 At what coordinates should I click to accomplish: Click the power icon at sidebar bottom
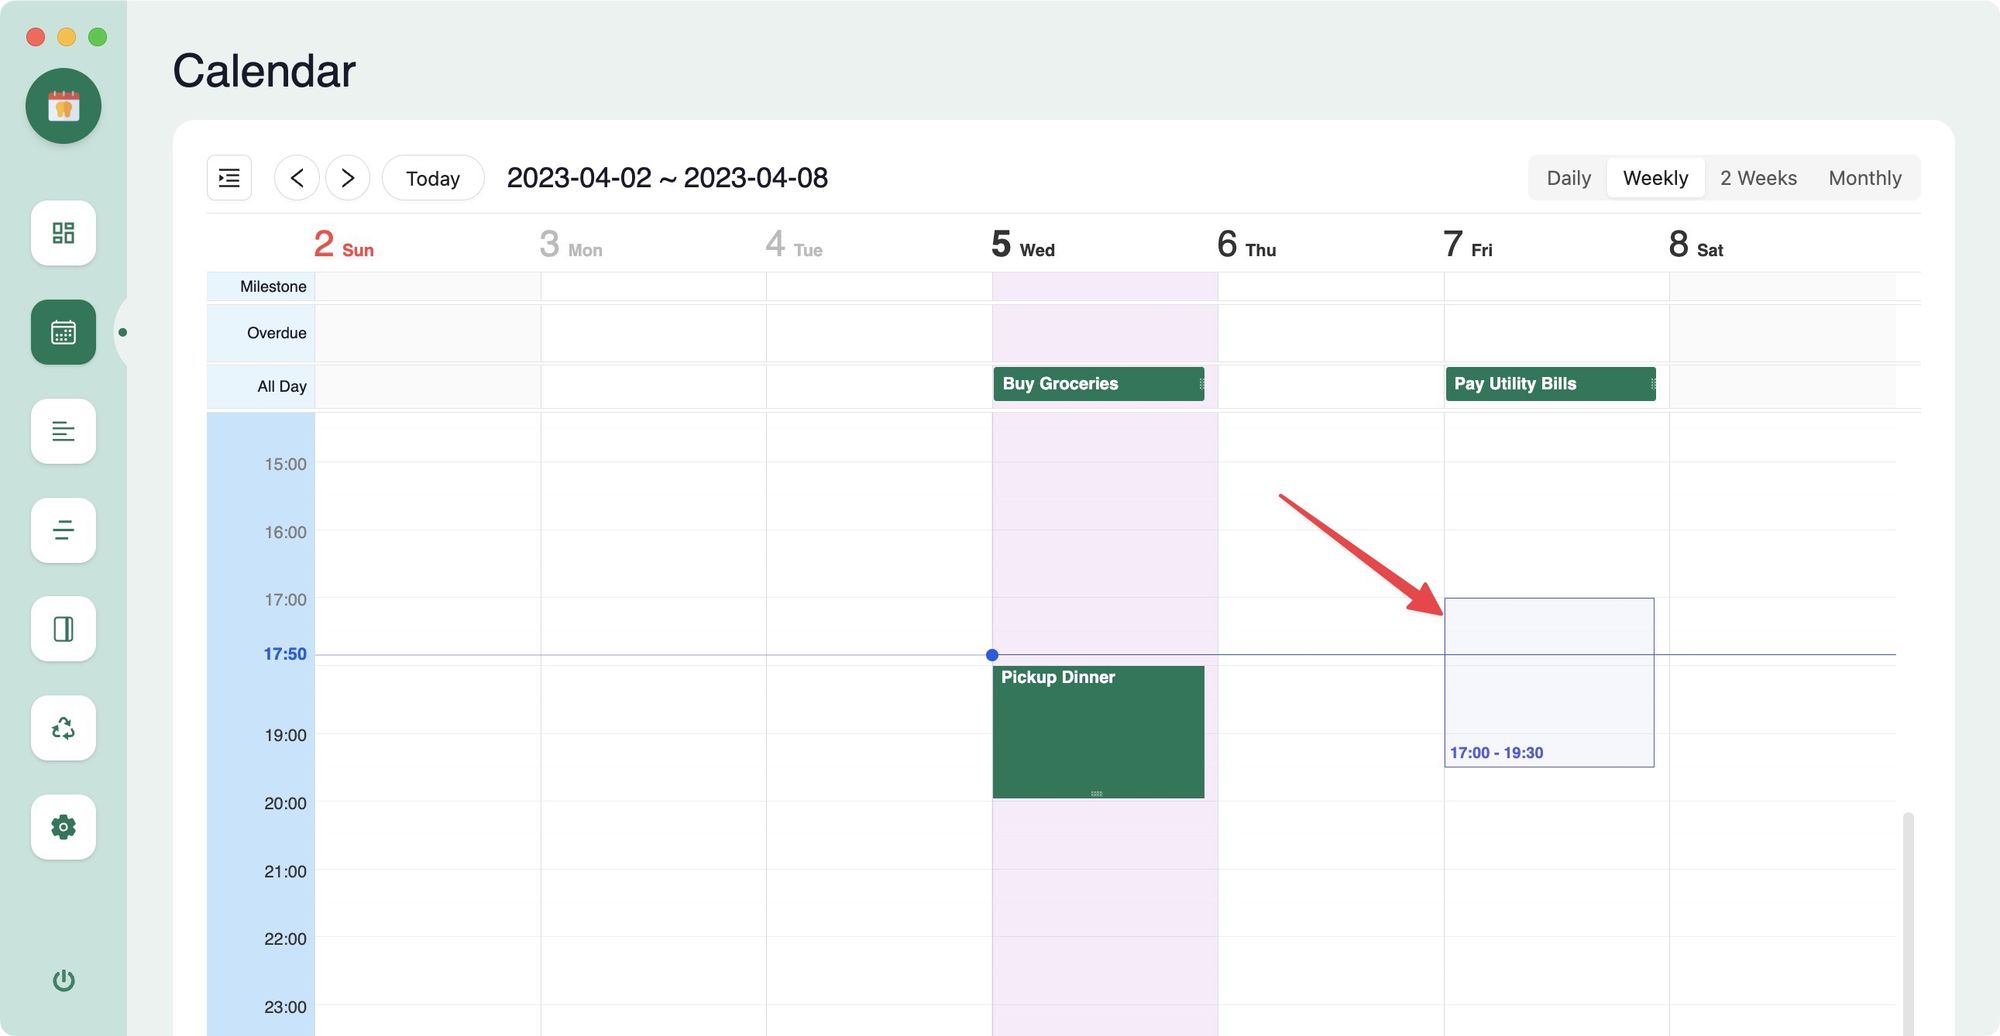(x=63, y=980)
